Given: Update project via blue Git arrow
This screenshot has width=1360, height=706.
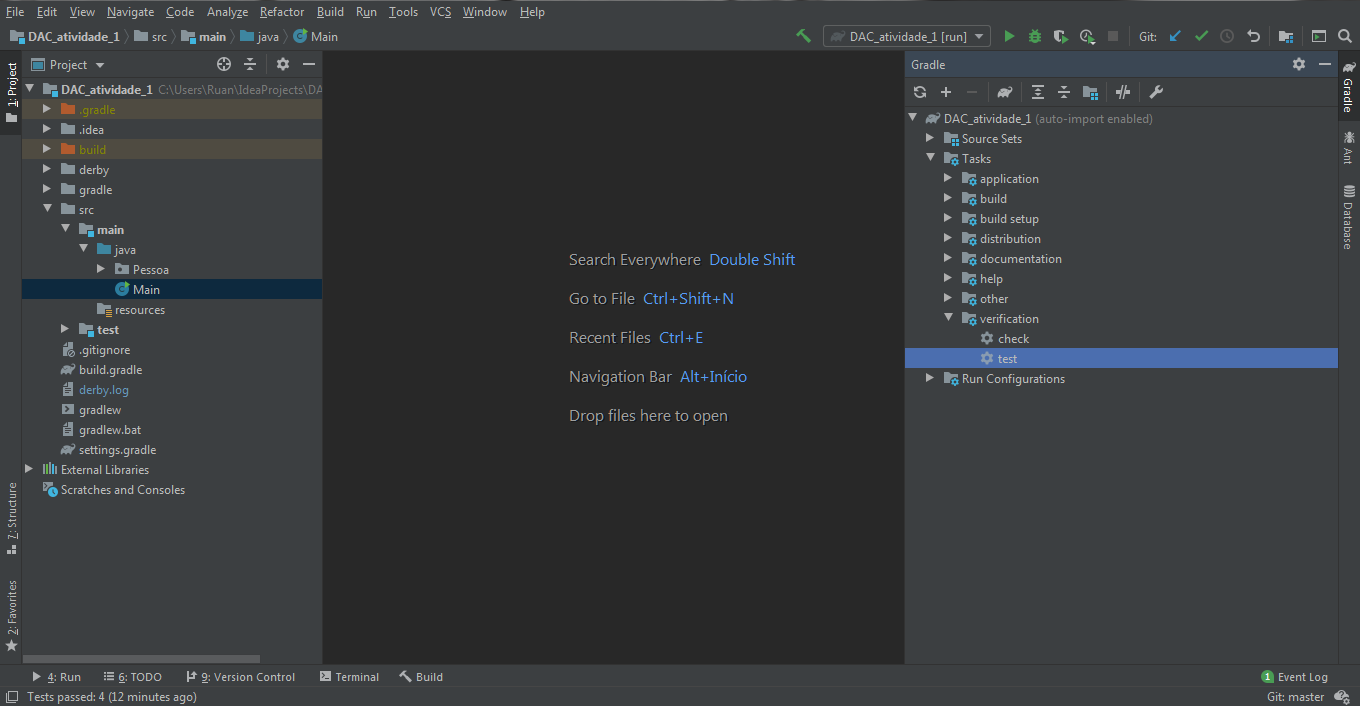Looking at the screenshot, I should coord(1175,36).
